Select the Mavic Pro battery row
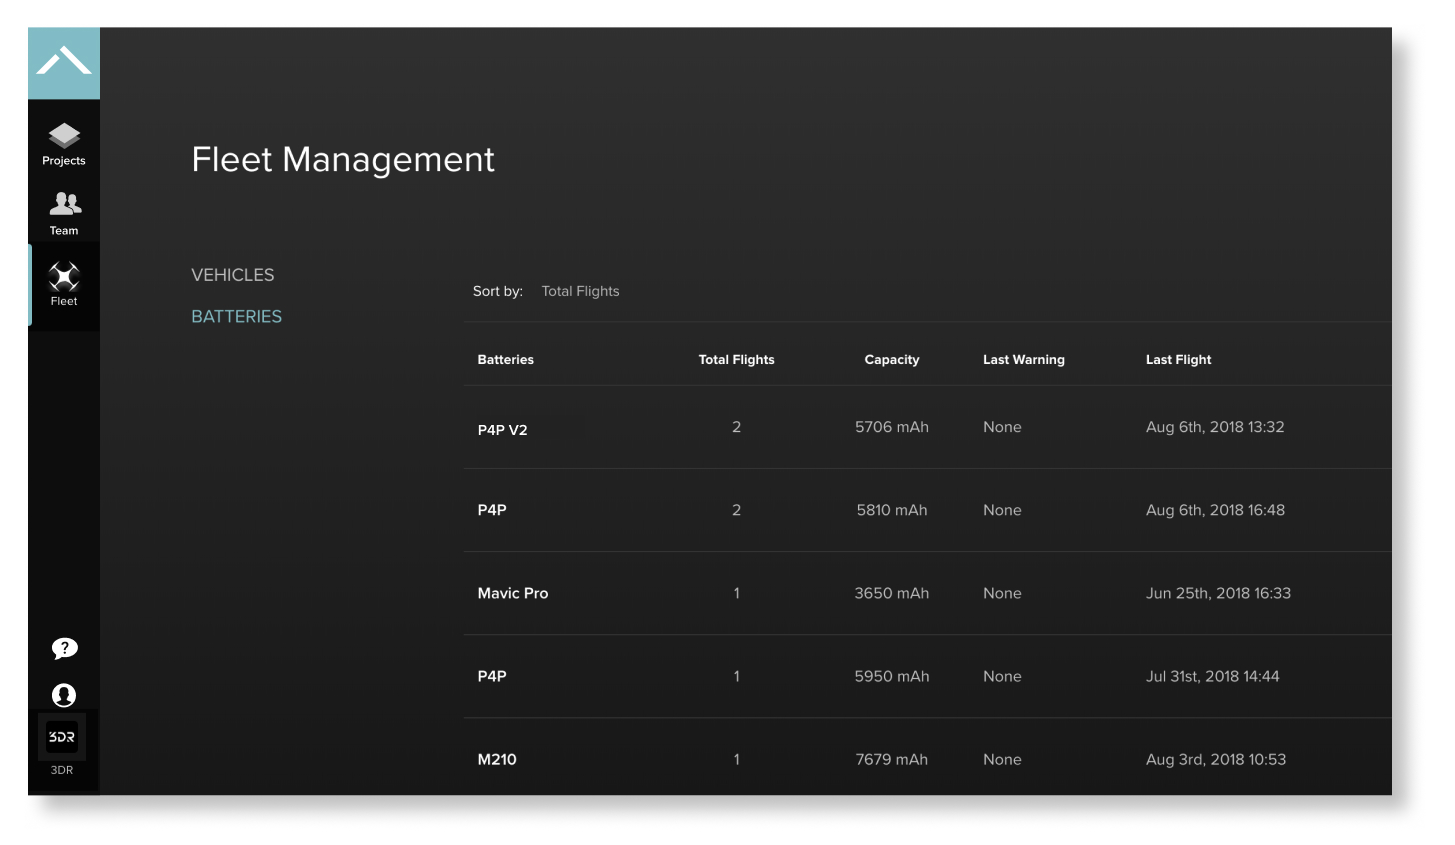Viewport: 1455px width, 845px height. 928,594
